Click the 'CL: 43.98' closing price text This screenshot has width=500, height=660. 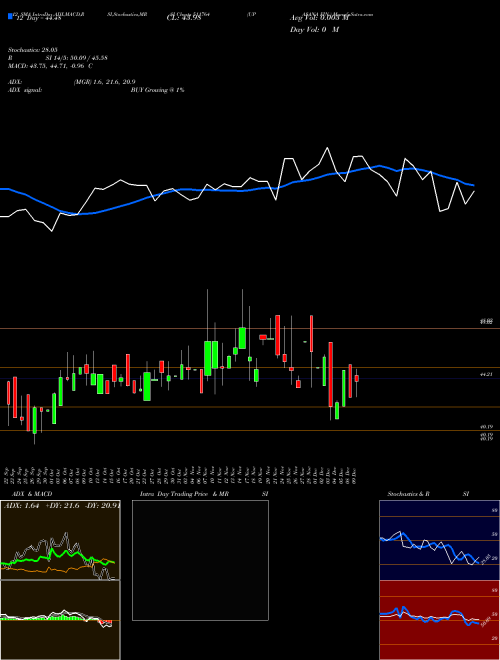click(184, 18)
